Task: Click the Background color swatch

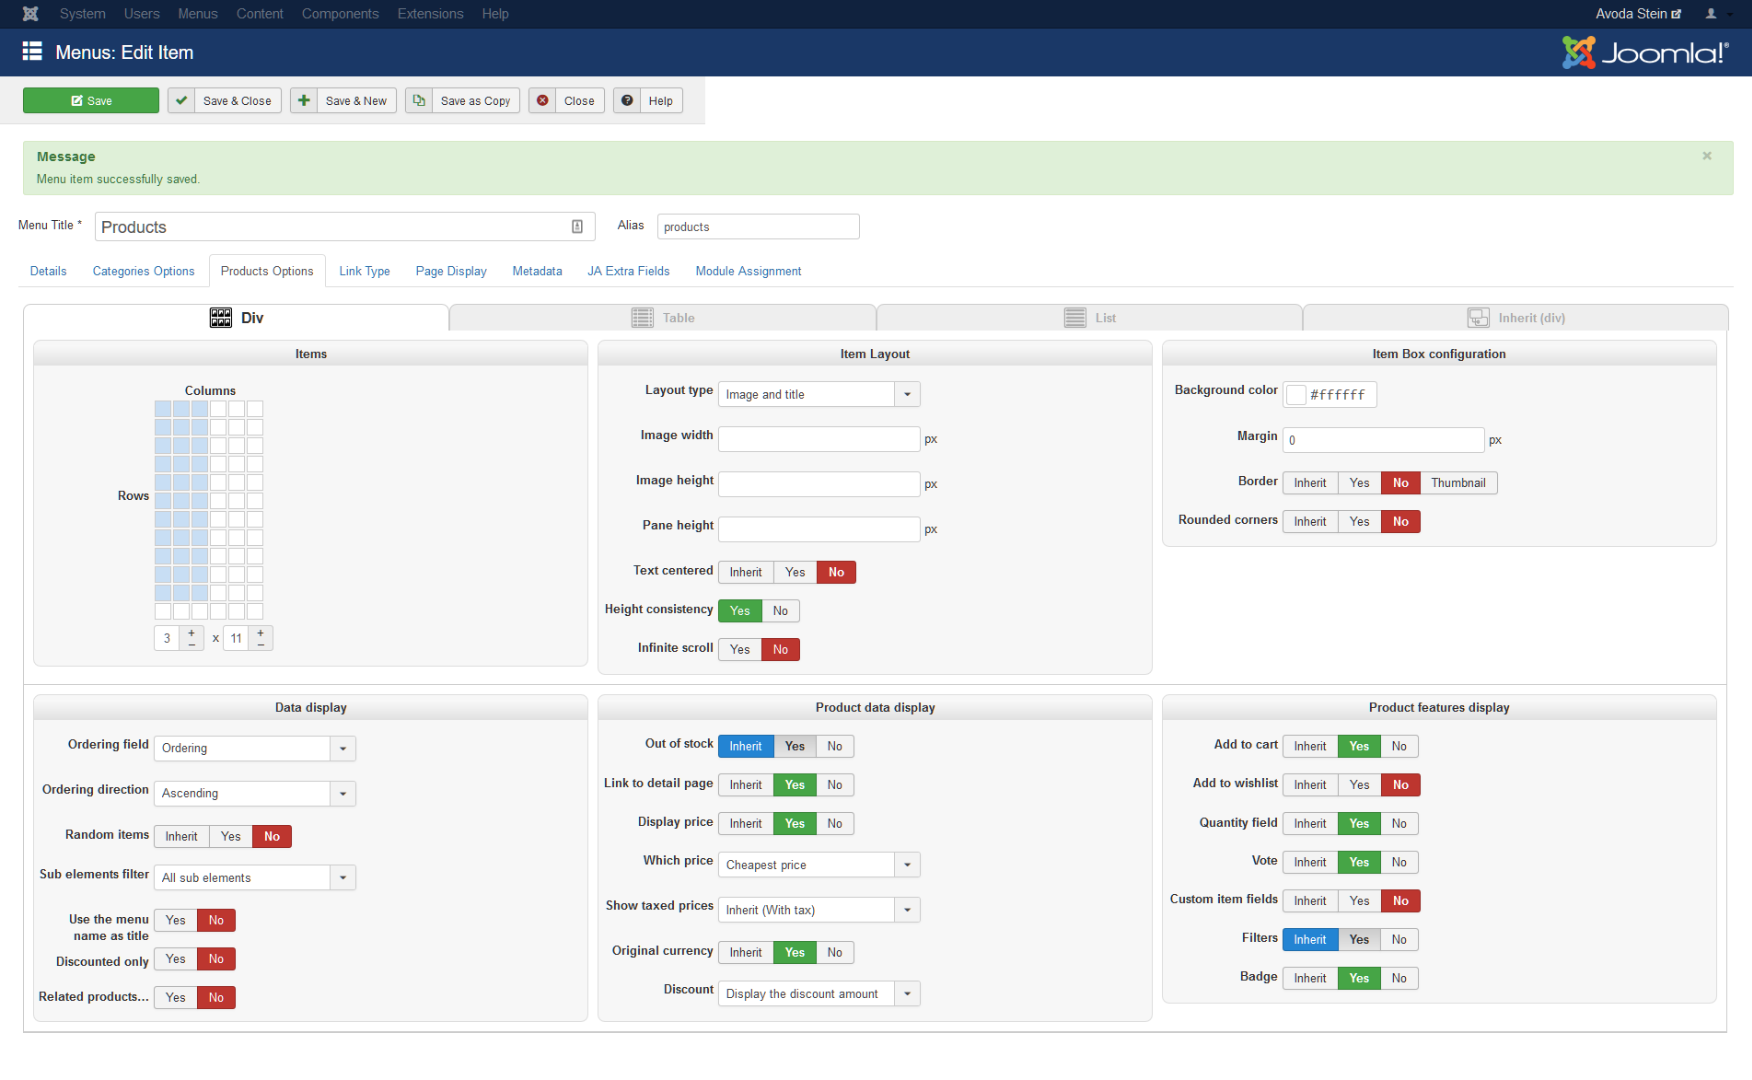Action: coord(1296,395)
